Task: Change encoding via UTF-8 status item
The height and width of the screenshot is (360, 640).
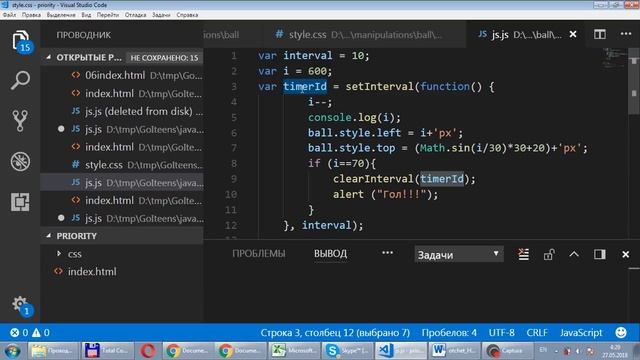Action: [502, 333]
